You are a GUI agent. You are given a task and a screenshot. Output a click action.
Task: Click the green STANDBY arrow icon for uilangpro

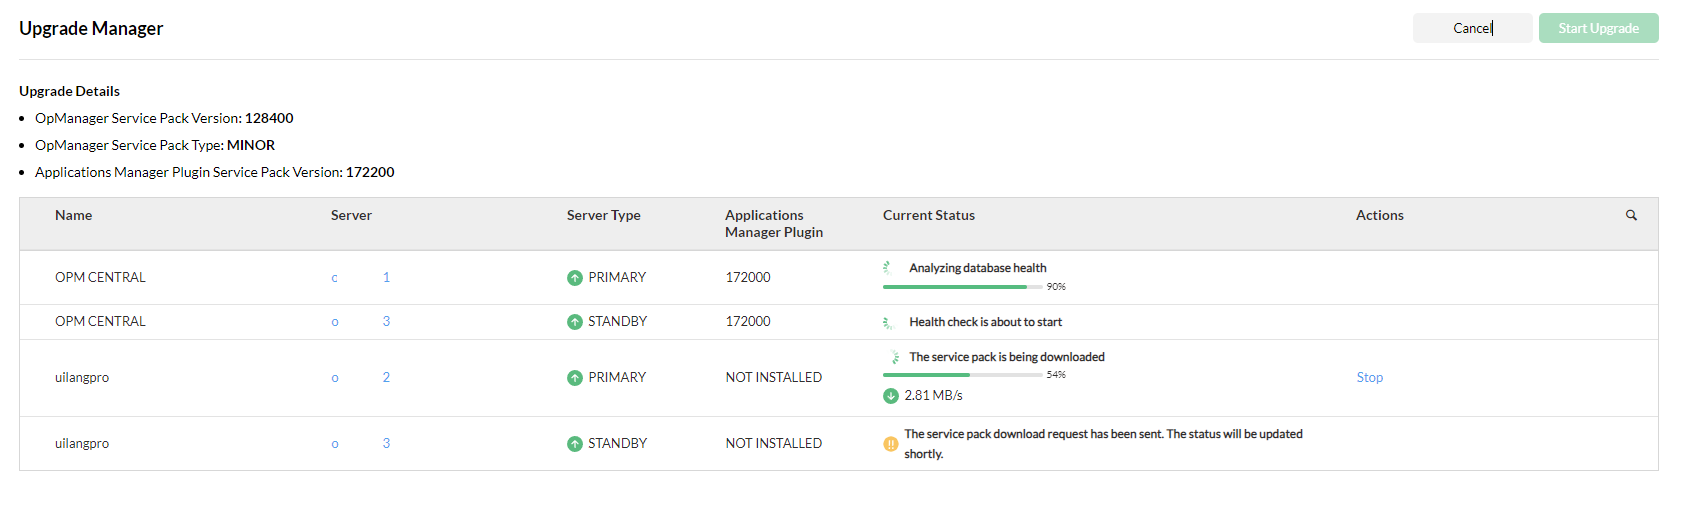[575, 444]
